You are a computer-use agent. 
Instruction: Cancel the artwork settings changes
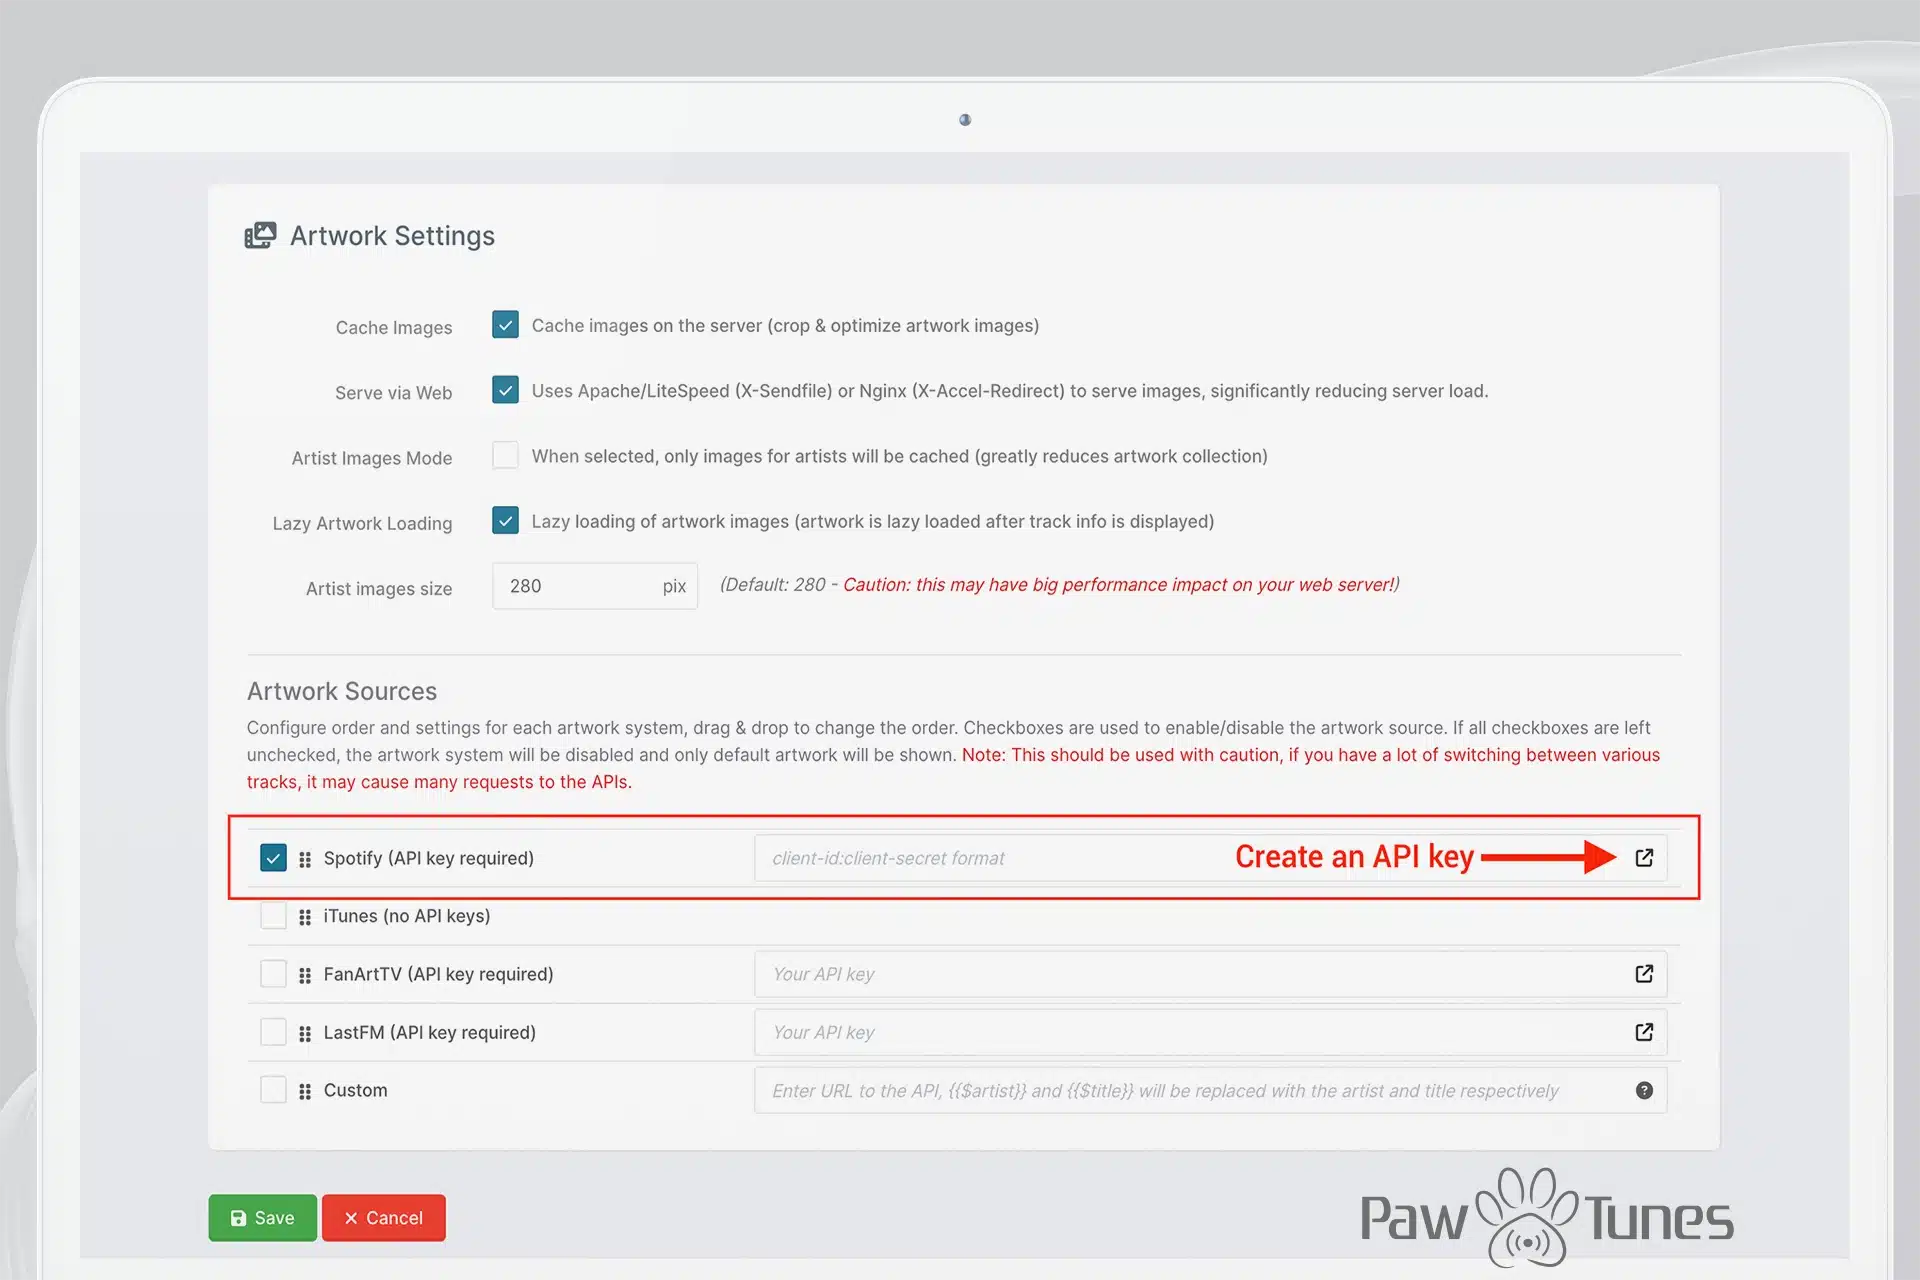[384, 1218]
